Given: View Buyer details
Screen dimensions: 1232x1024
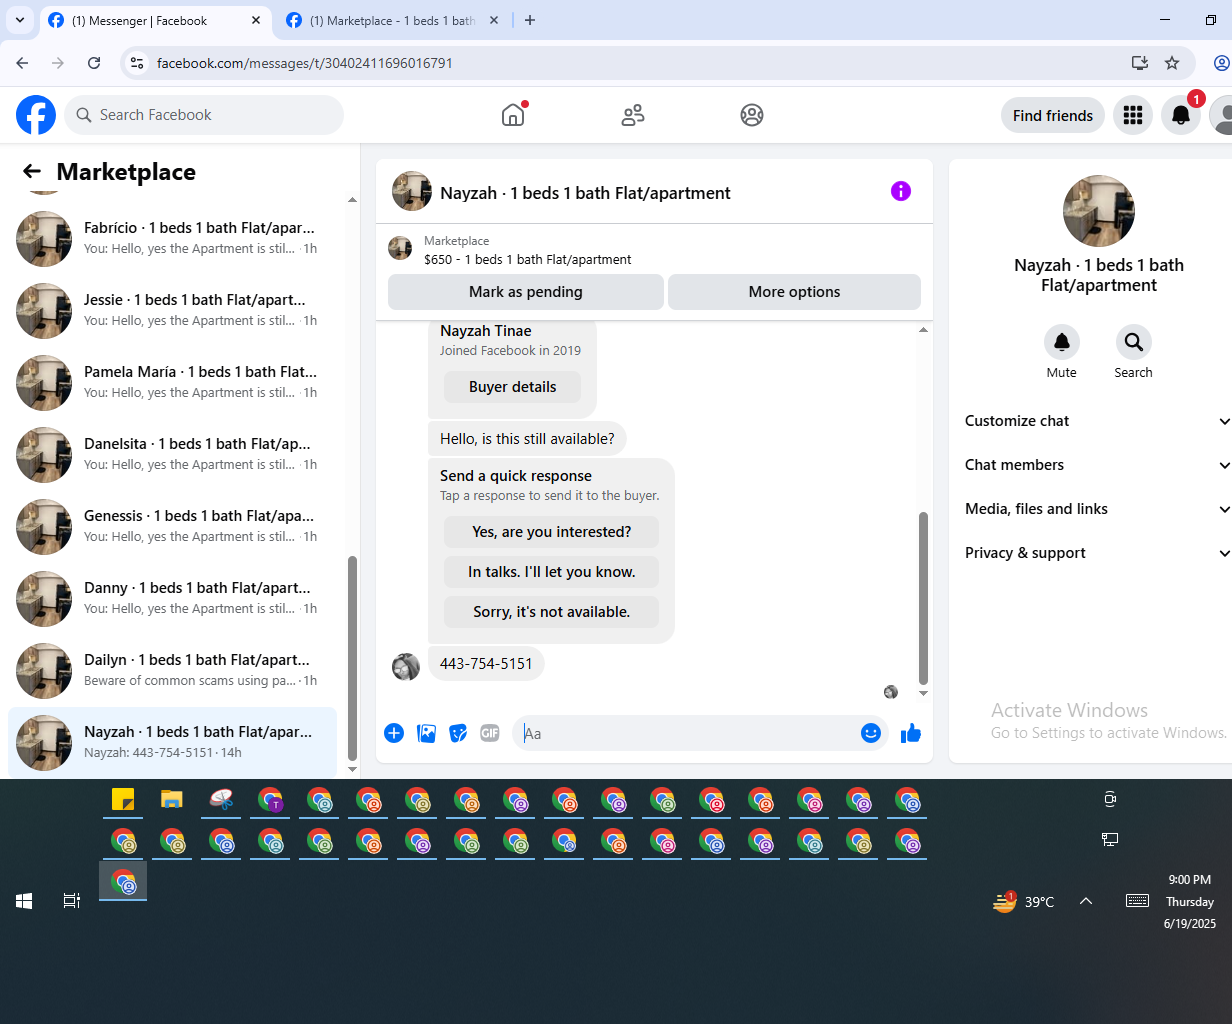Looking at the screenshot, I should coord(512,387).
